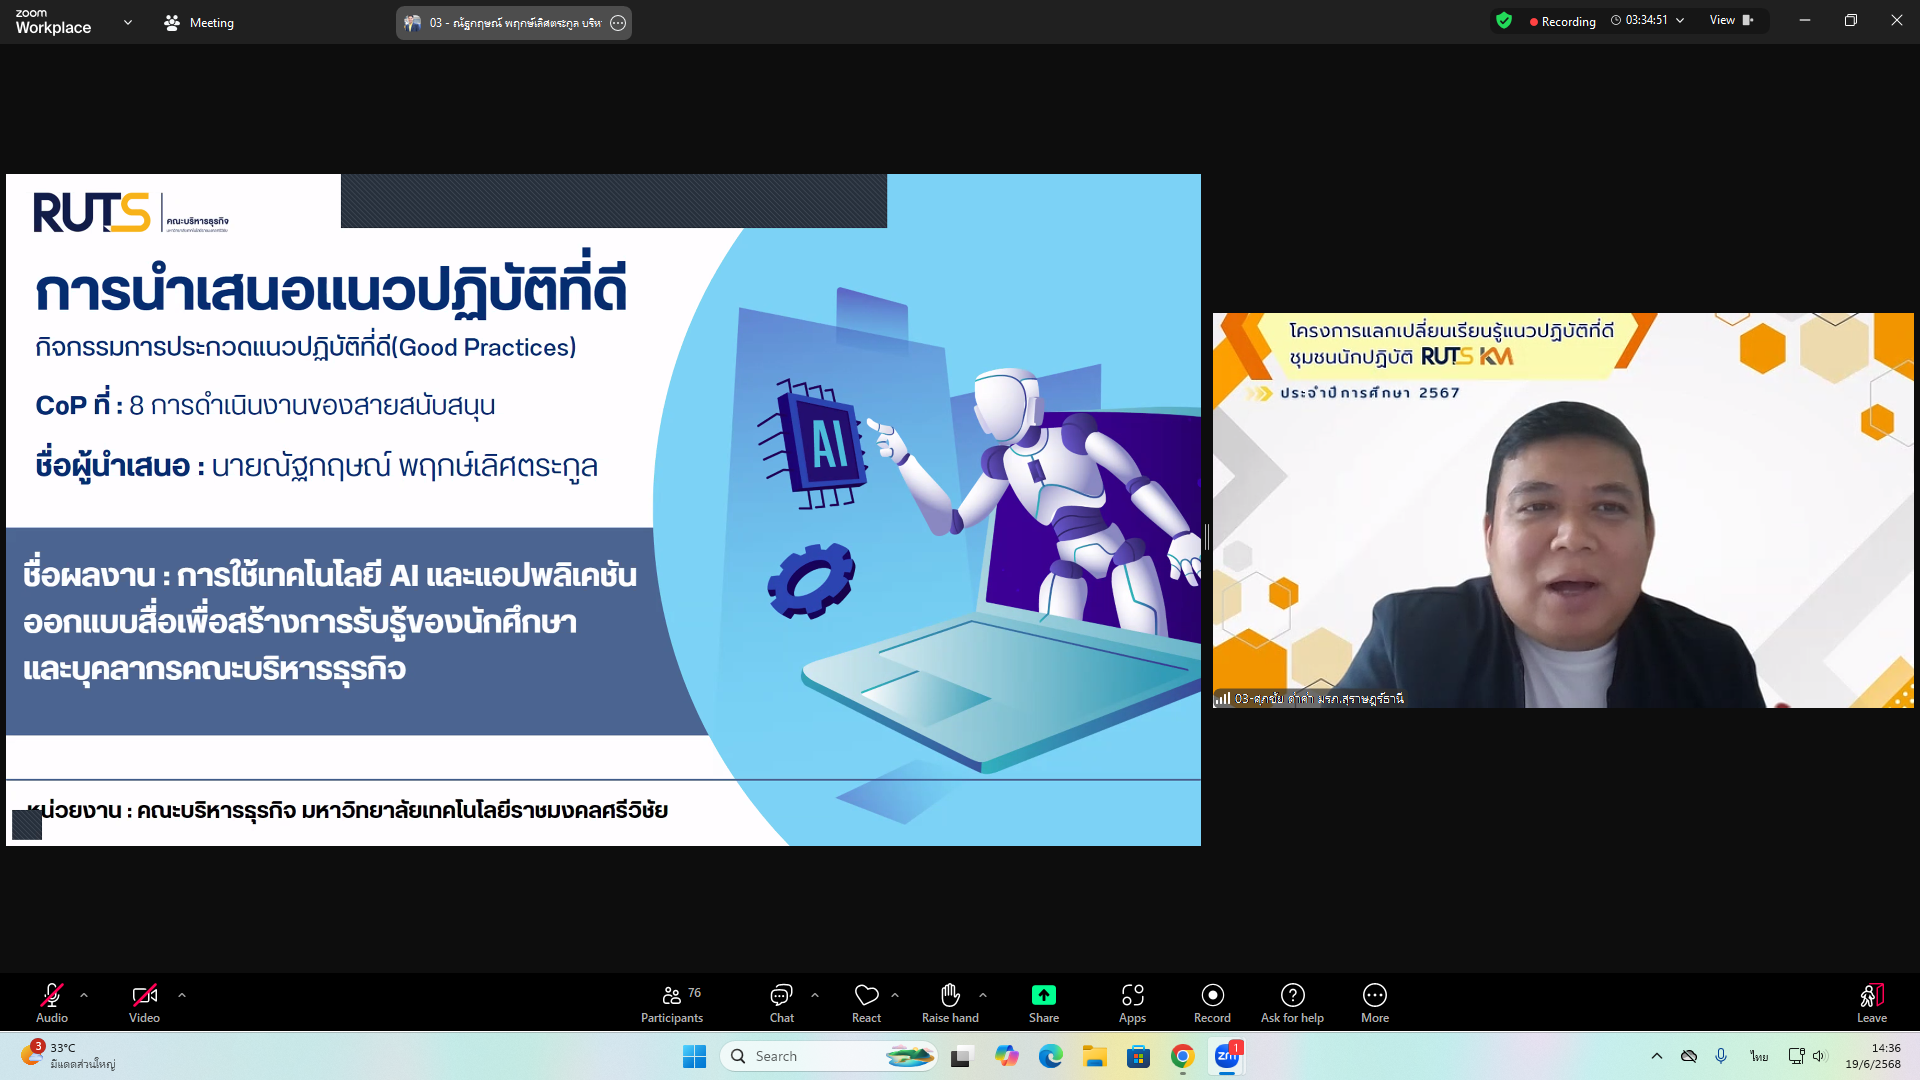Open the More options menu

click(1375, 1002)
